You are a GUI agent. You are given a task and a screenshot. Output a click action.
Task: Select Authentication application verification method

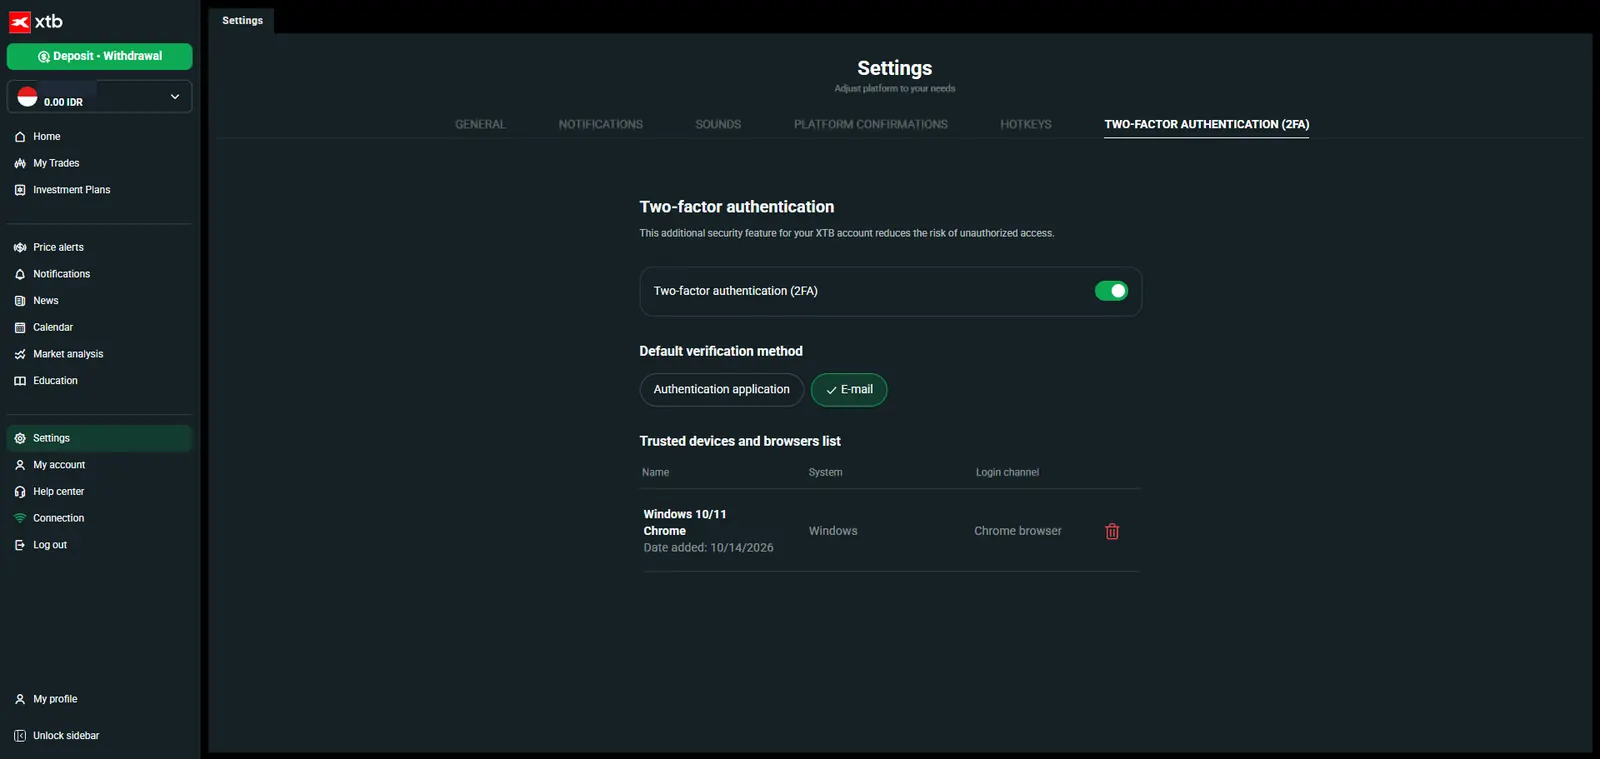[x=721, y=390]
